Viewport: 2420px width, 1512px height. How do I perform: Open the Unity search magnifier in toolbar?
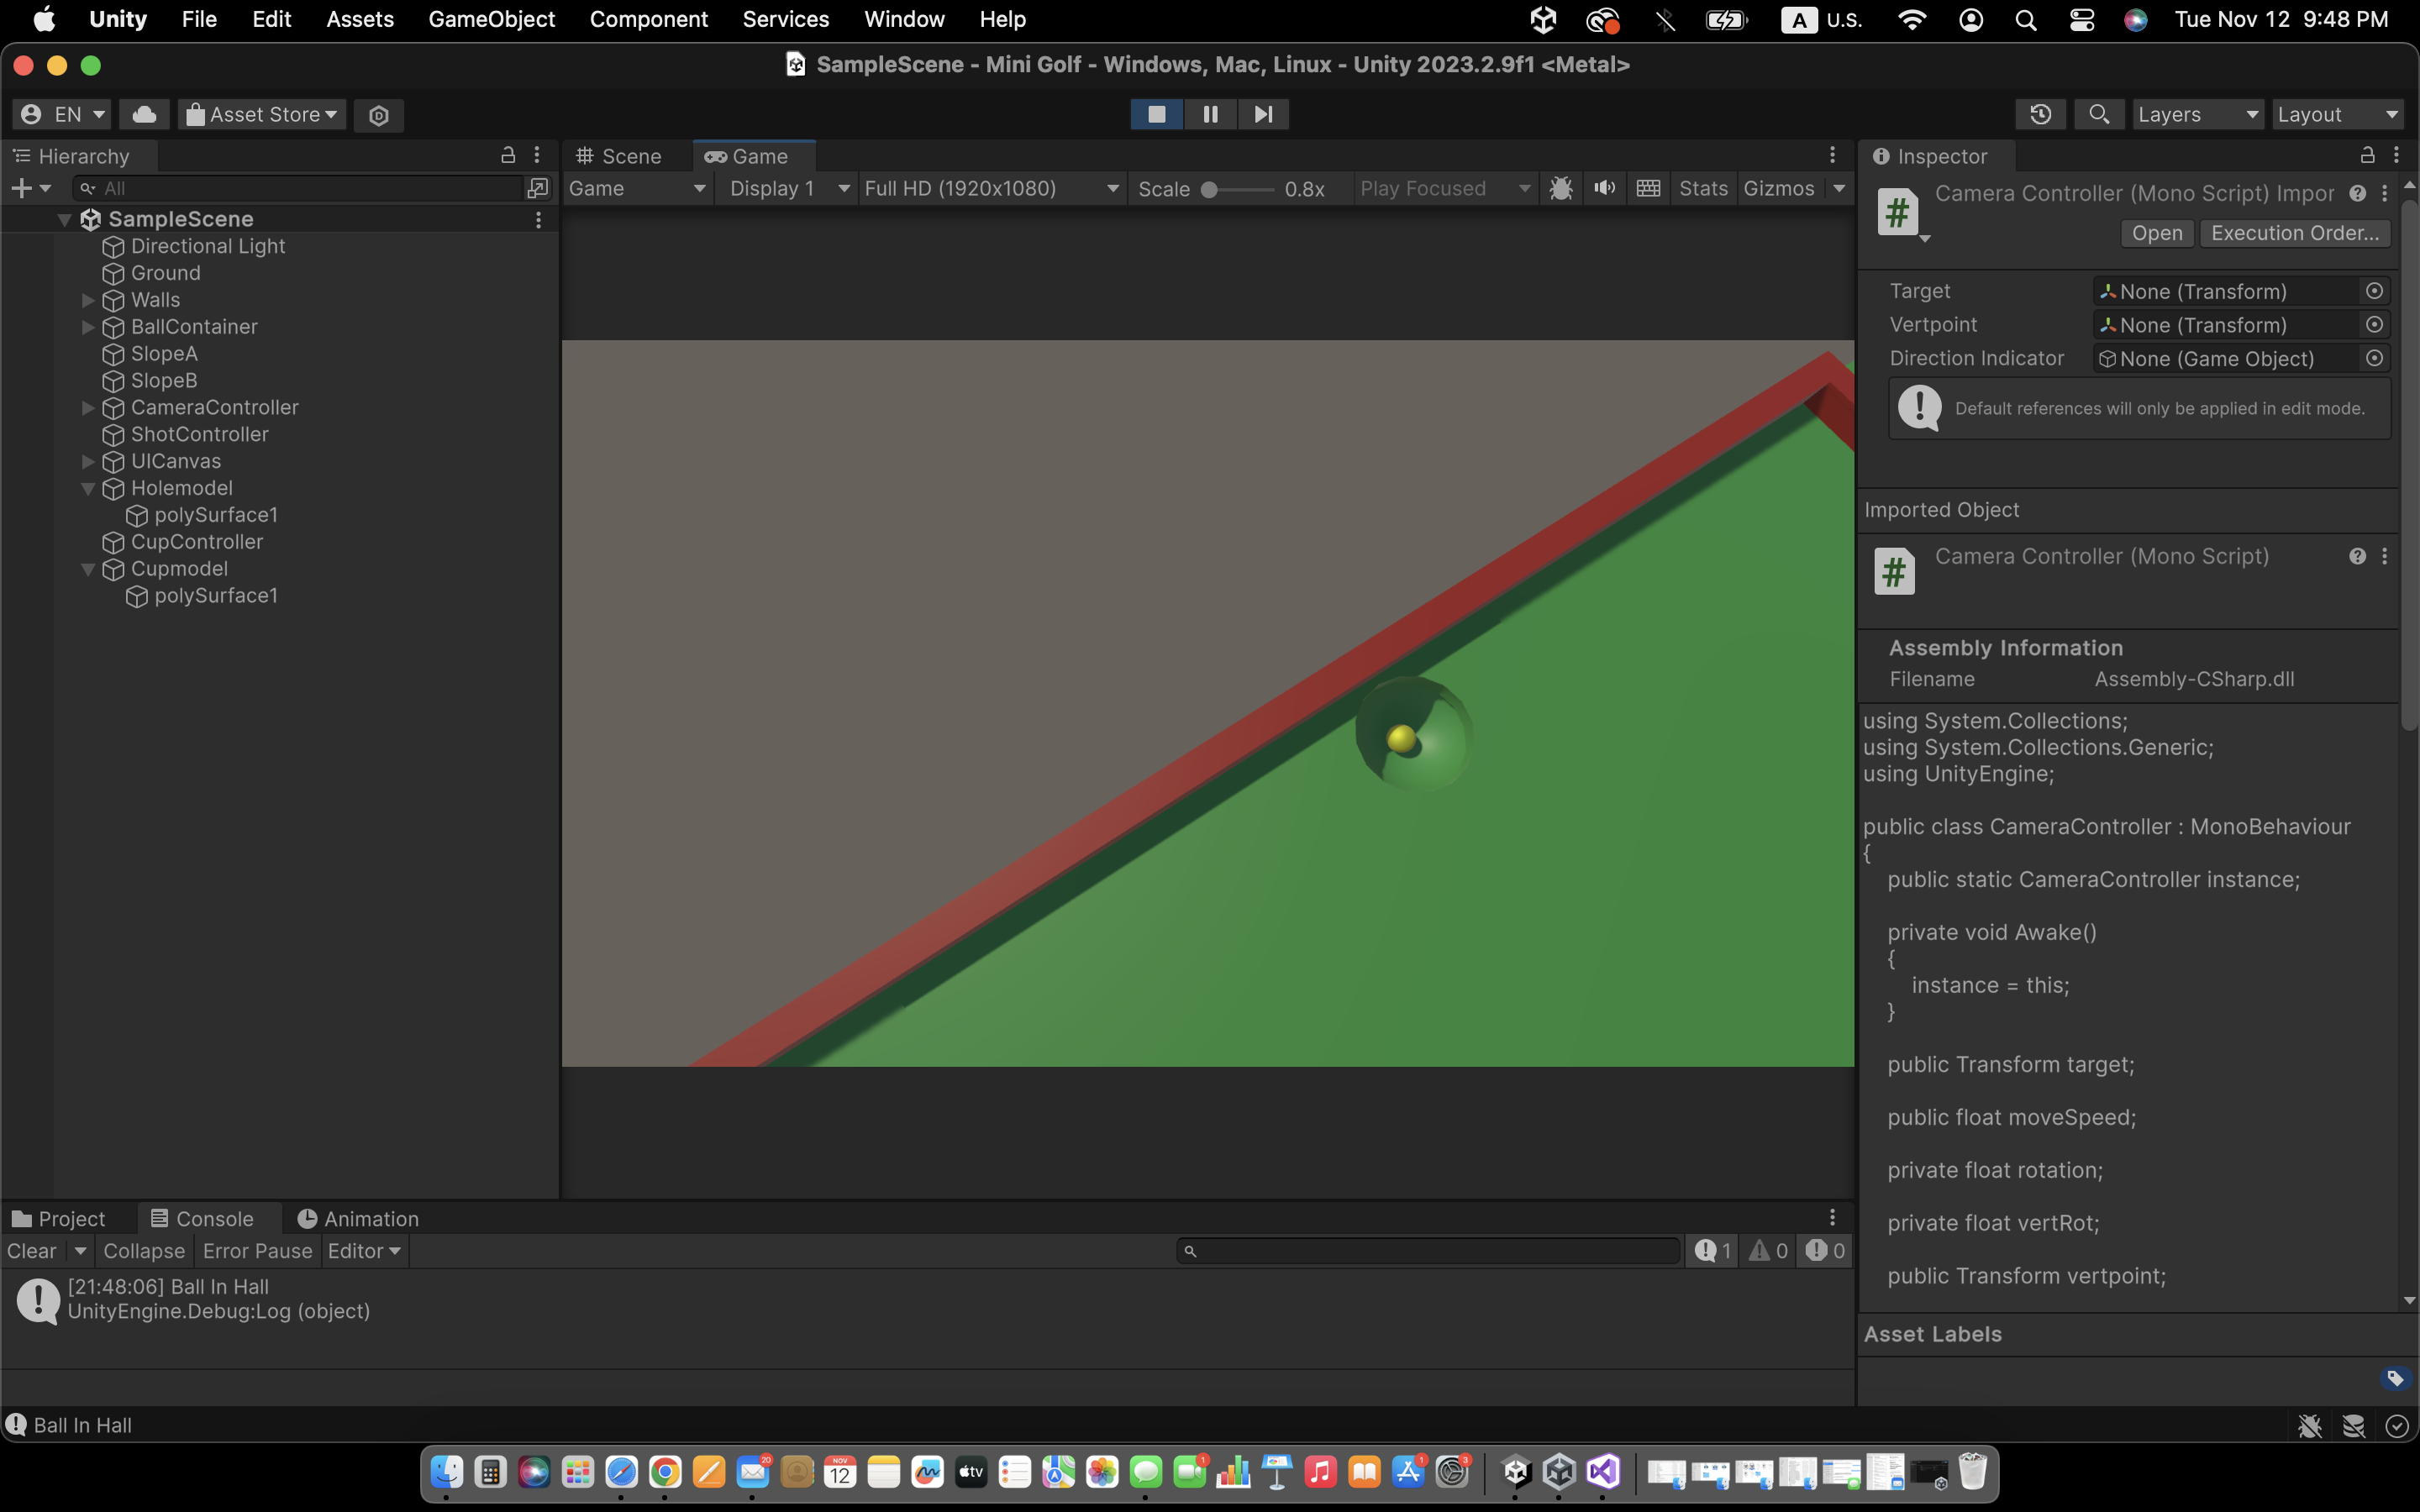point(2099,114)
